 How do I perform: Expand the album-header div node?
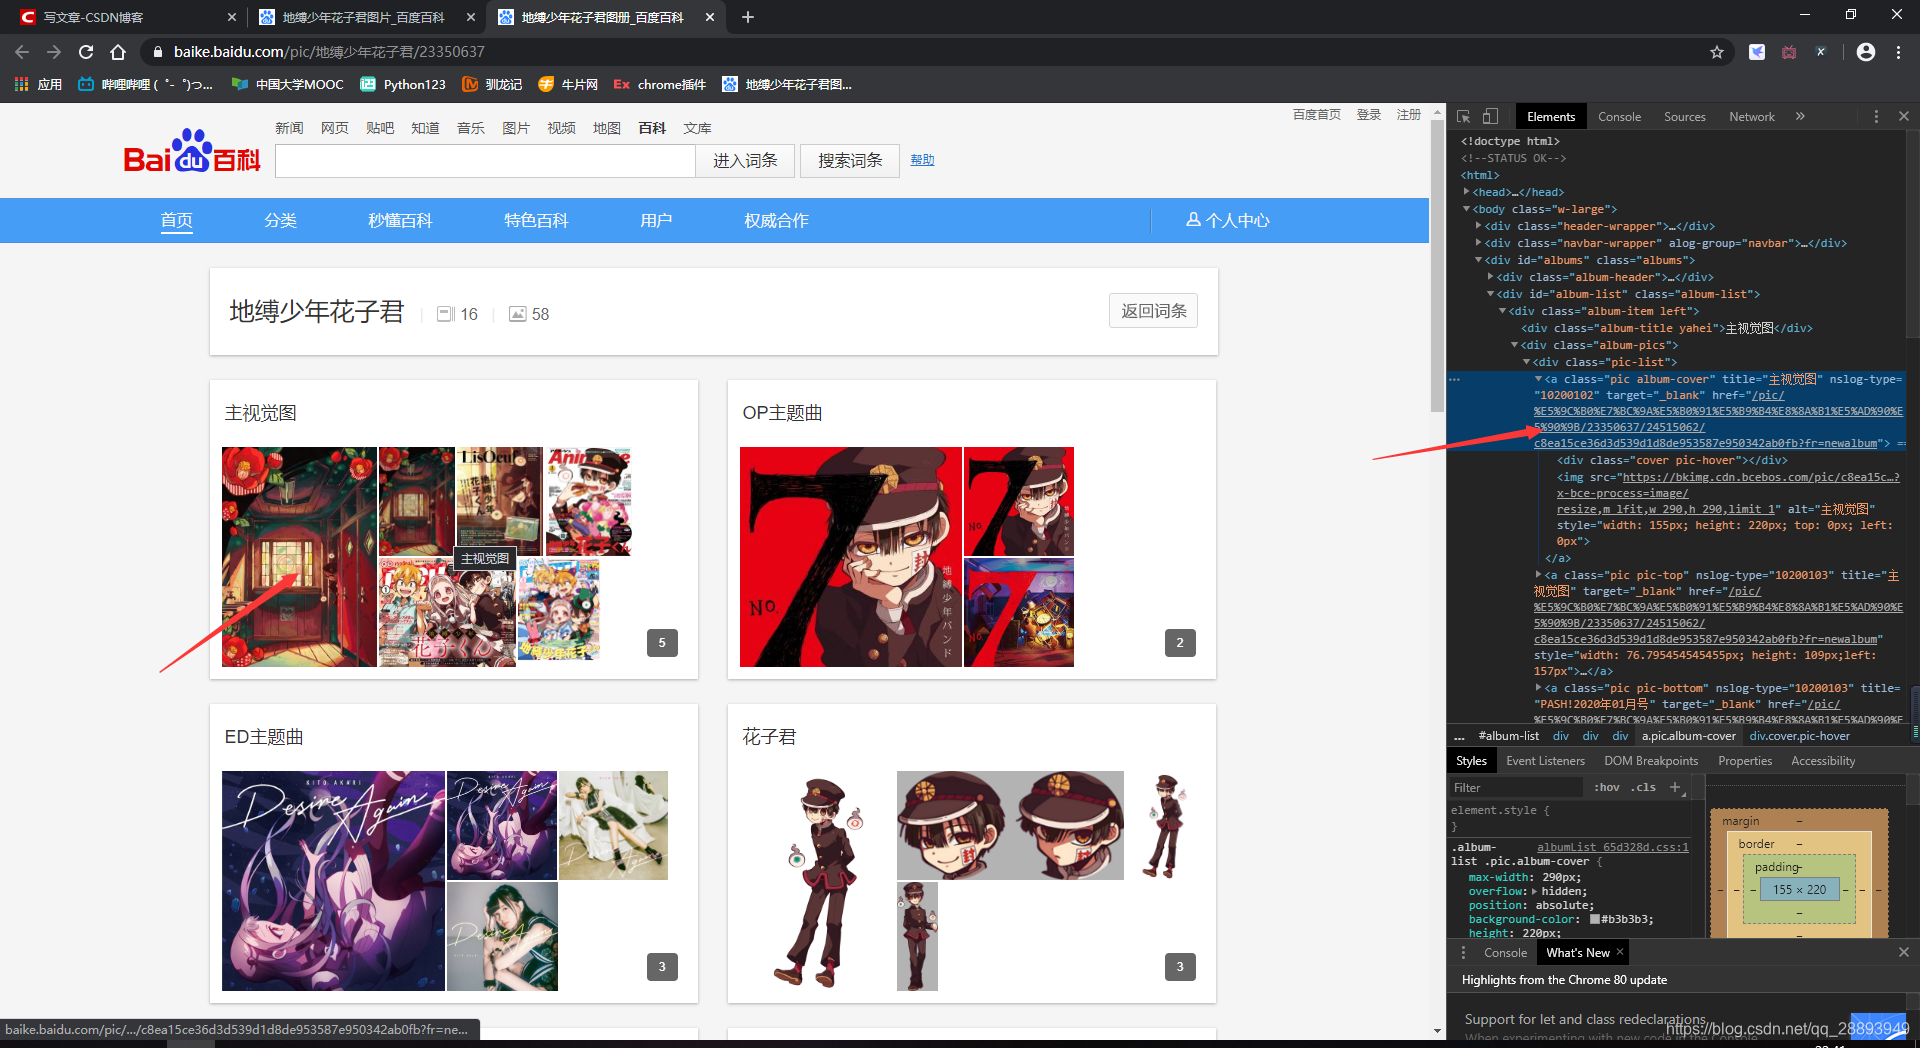pos(1491,277)
